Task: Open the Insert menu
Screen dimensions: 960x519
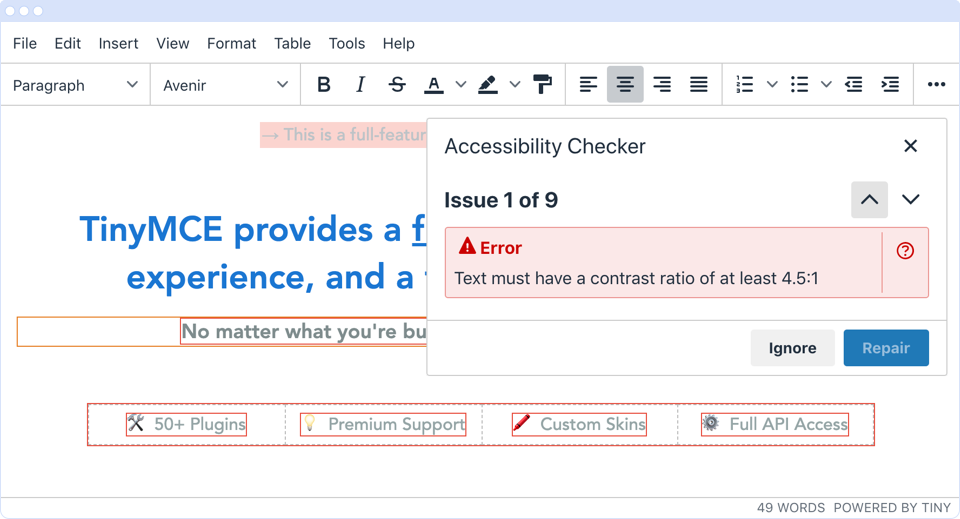Action: (x=118, y=43)
